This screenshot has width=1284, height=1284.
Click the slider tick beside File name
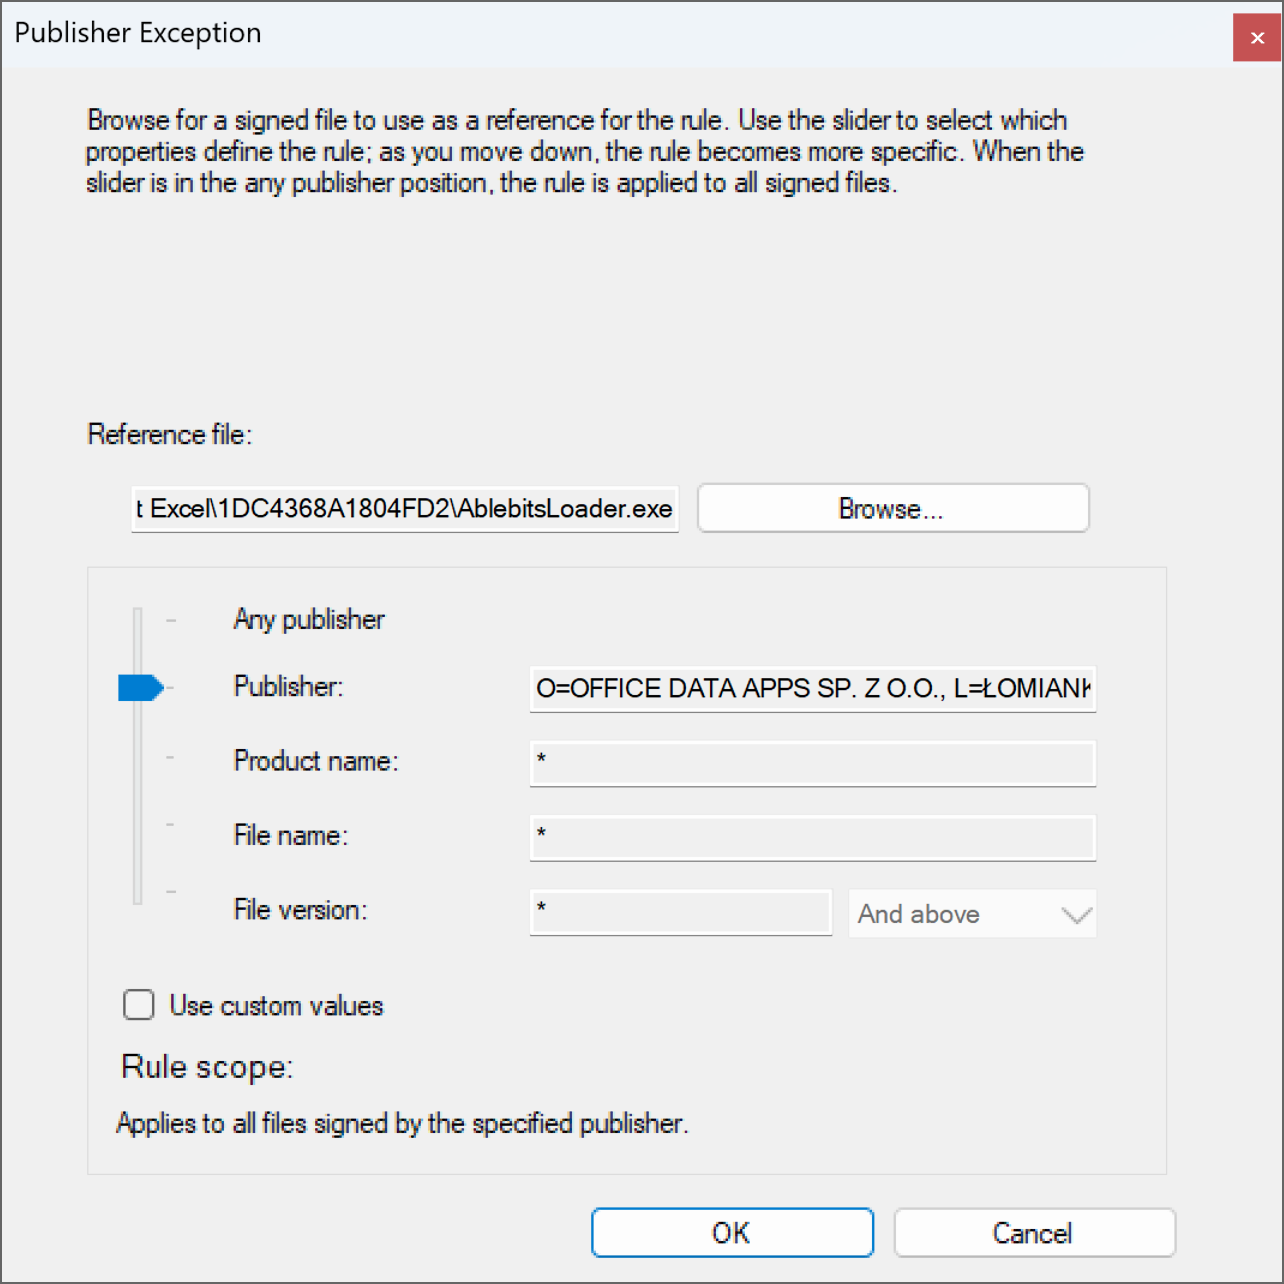point(171,826)
